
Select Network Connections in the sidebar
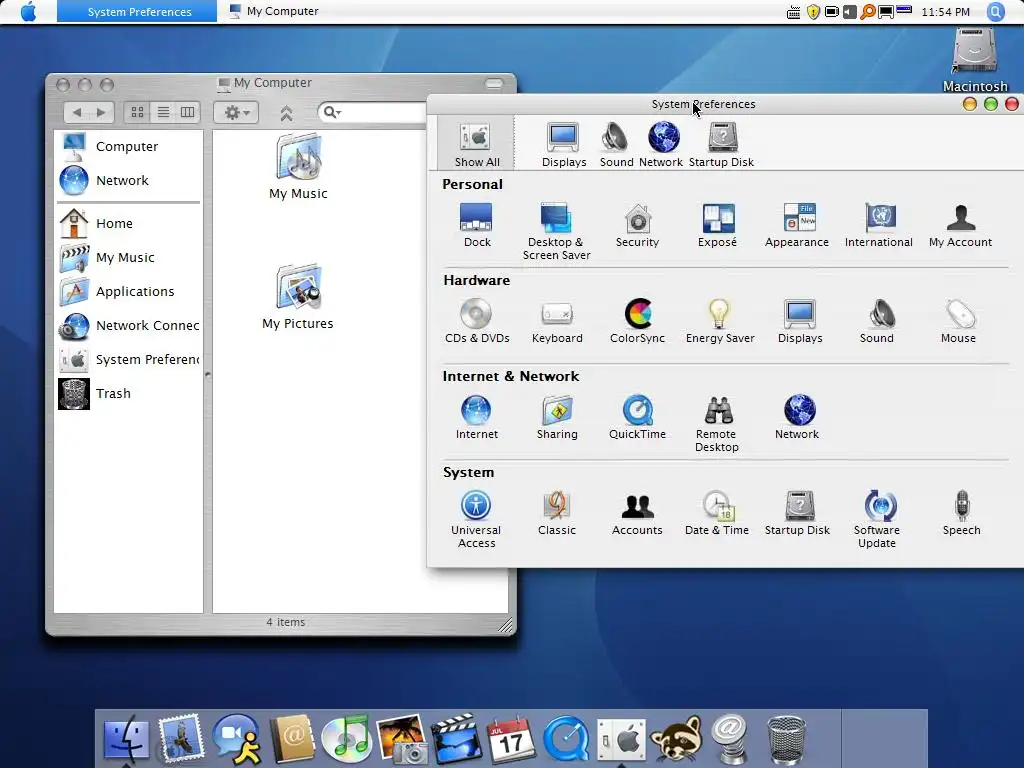click(129, 325)
